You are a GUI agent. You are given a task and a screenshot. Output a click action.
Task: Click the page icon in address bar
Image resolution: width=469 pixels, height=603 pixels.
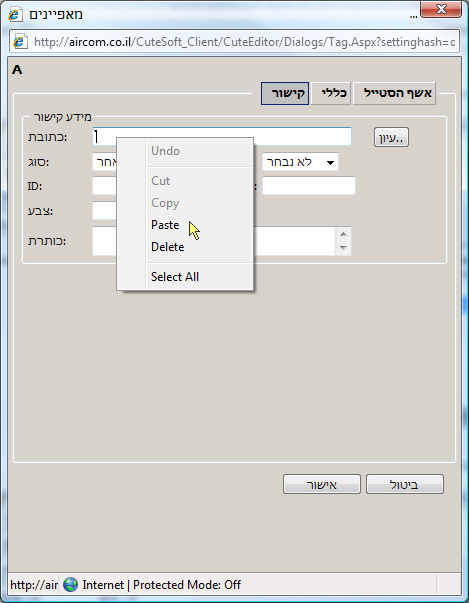pos(19,41)
